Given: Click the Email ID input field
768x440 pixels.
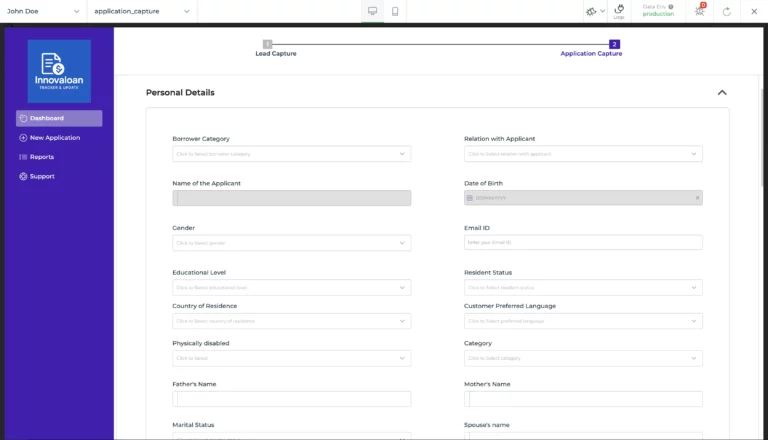Looking at the screenshot, I should 583,243.
